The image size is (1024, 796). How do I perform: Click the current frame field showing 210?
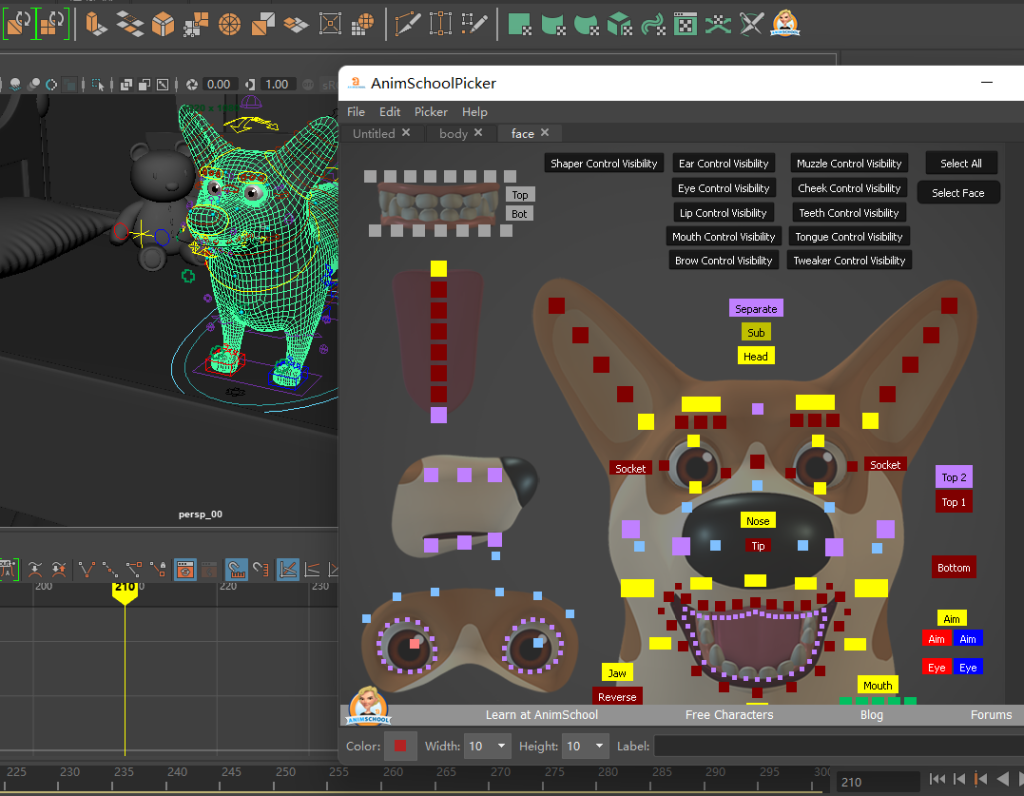pyautogui.click(x=877, y=782)
